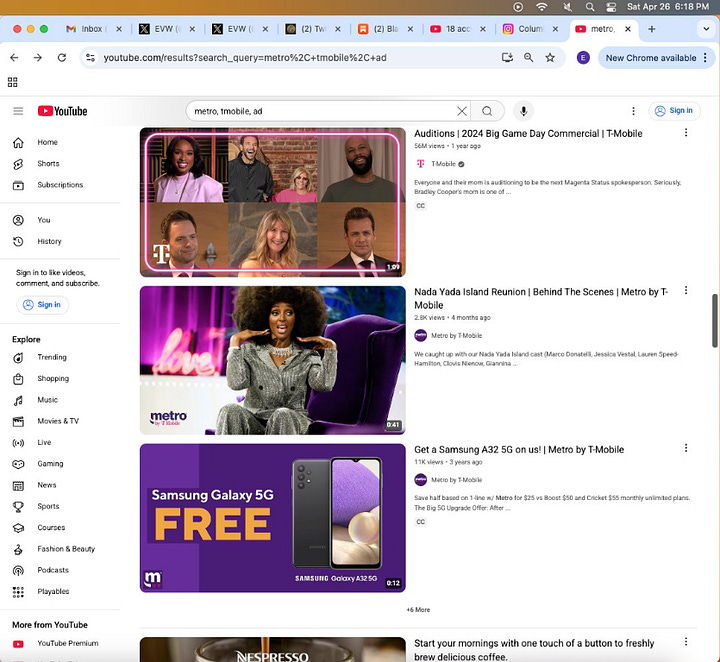Go to the YouTube logo homepage
The height and width of the screenshot is (662, 720).
pos(62,111)
